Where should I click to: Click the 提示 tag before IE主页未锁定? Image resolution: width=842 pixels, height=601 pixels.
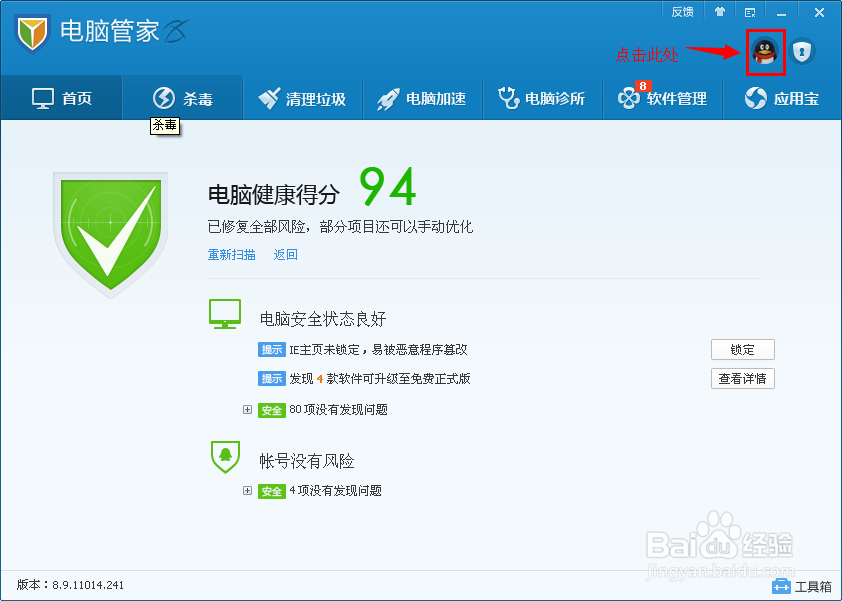(272, 350)
